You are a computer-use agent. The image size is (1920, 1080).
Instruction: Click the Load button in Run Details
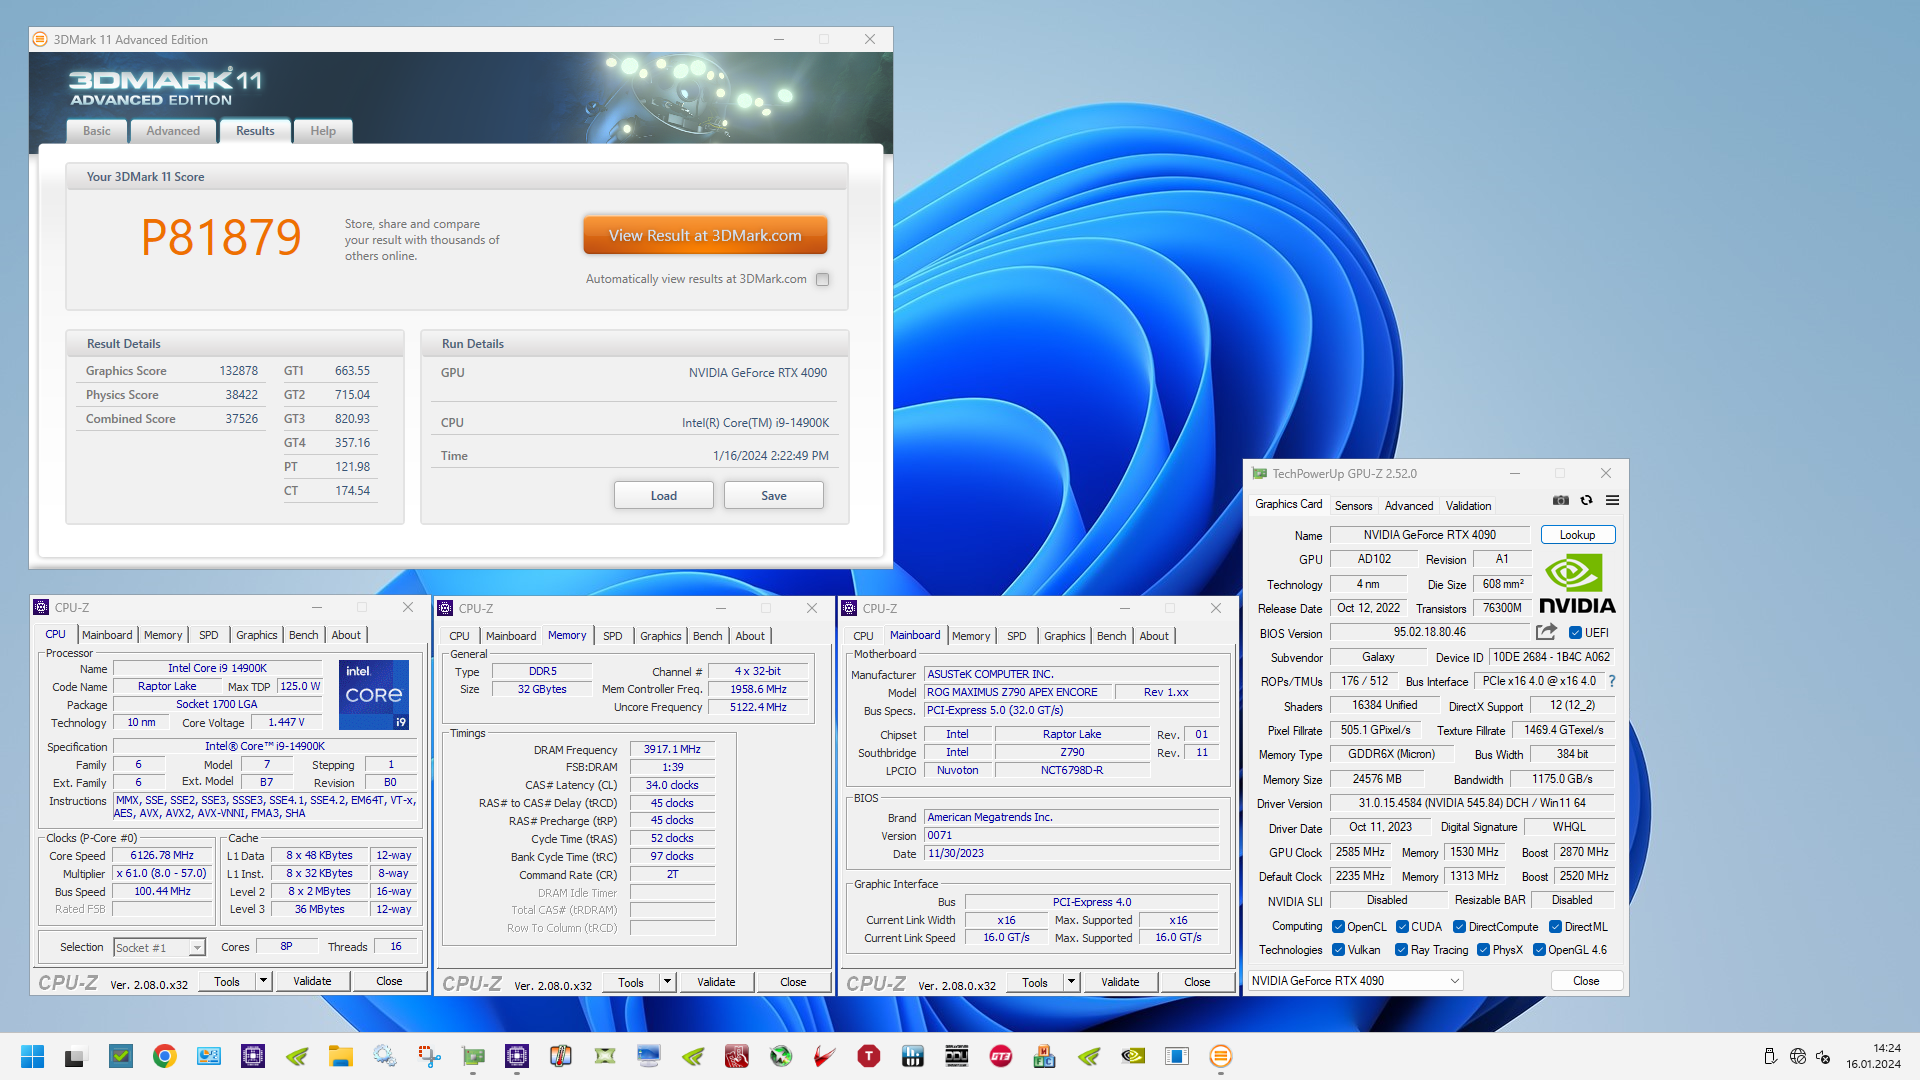[x=664, y=496]
